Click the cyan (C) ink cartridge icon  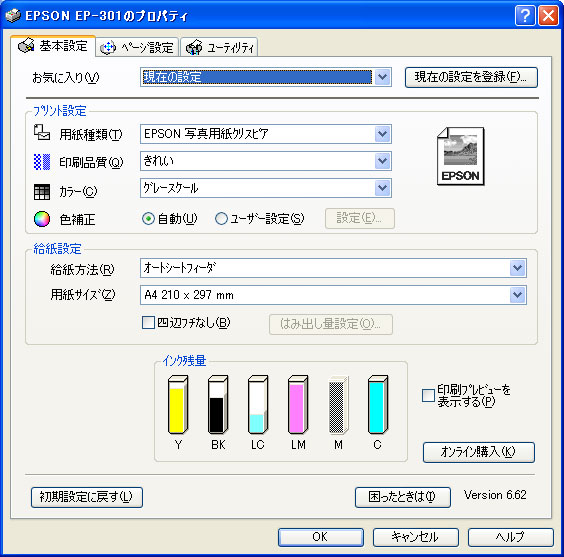(378, 405)
